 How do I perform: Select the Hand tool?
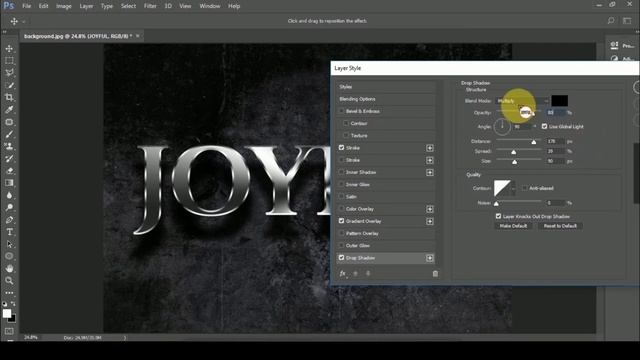9,269
